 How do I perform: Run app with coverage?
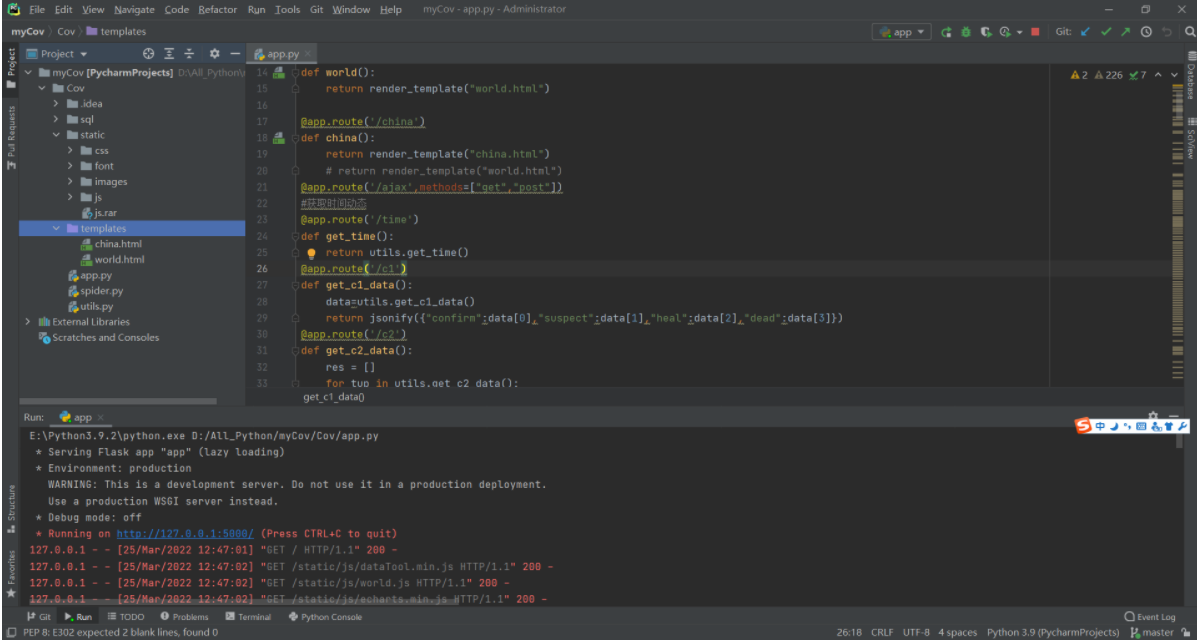(985, 31)
